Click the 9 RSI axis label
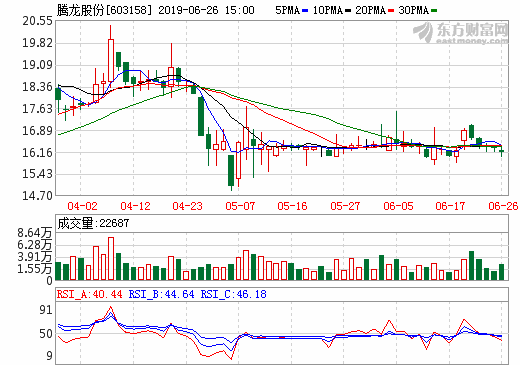This screenshot has height=365, width=520. [49, 356]
